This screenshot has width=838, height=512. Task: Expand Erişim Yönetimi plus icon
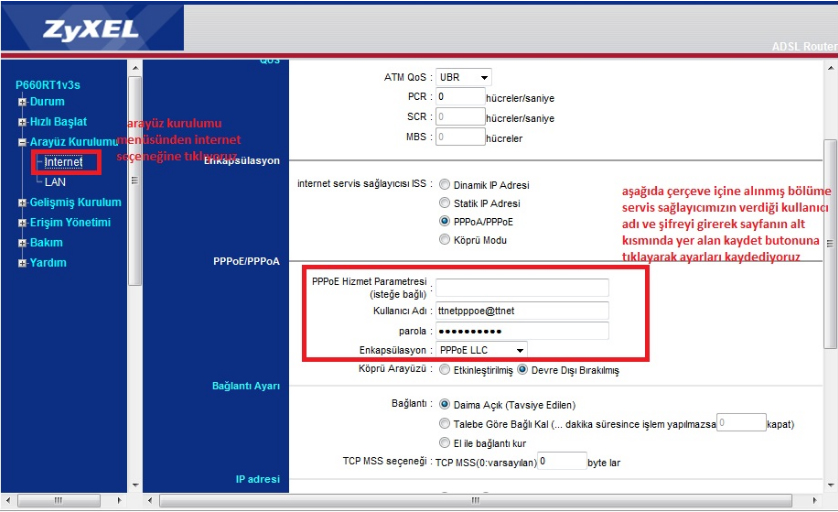tap(21, 223)
